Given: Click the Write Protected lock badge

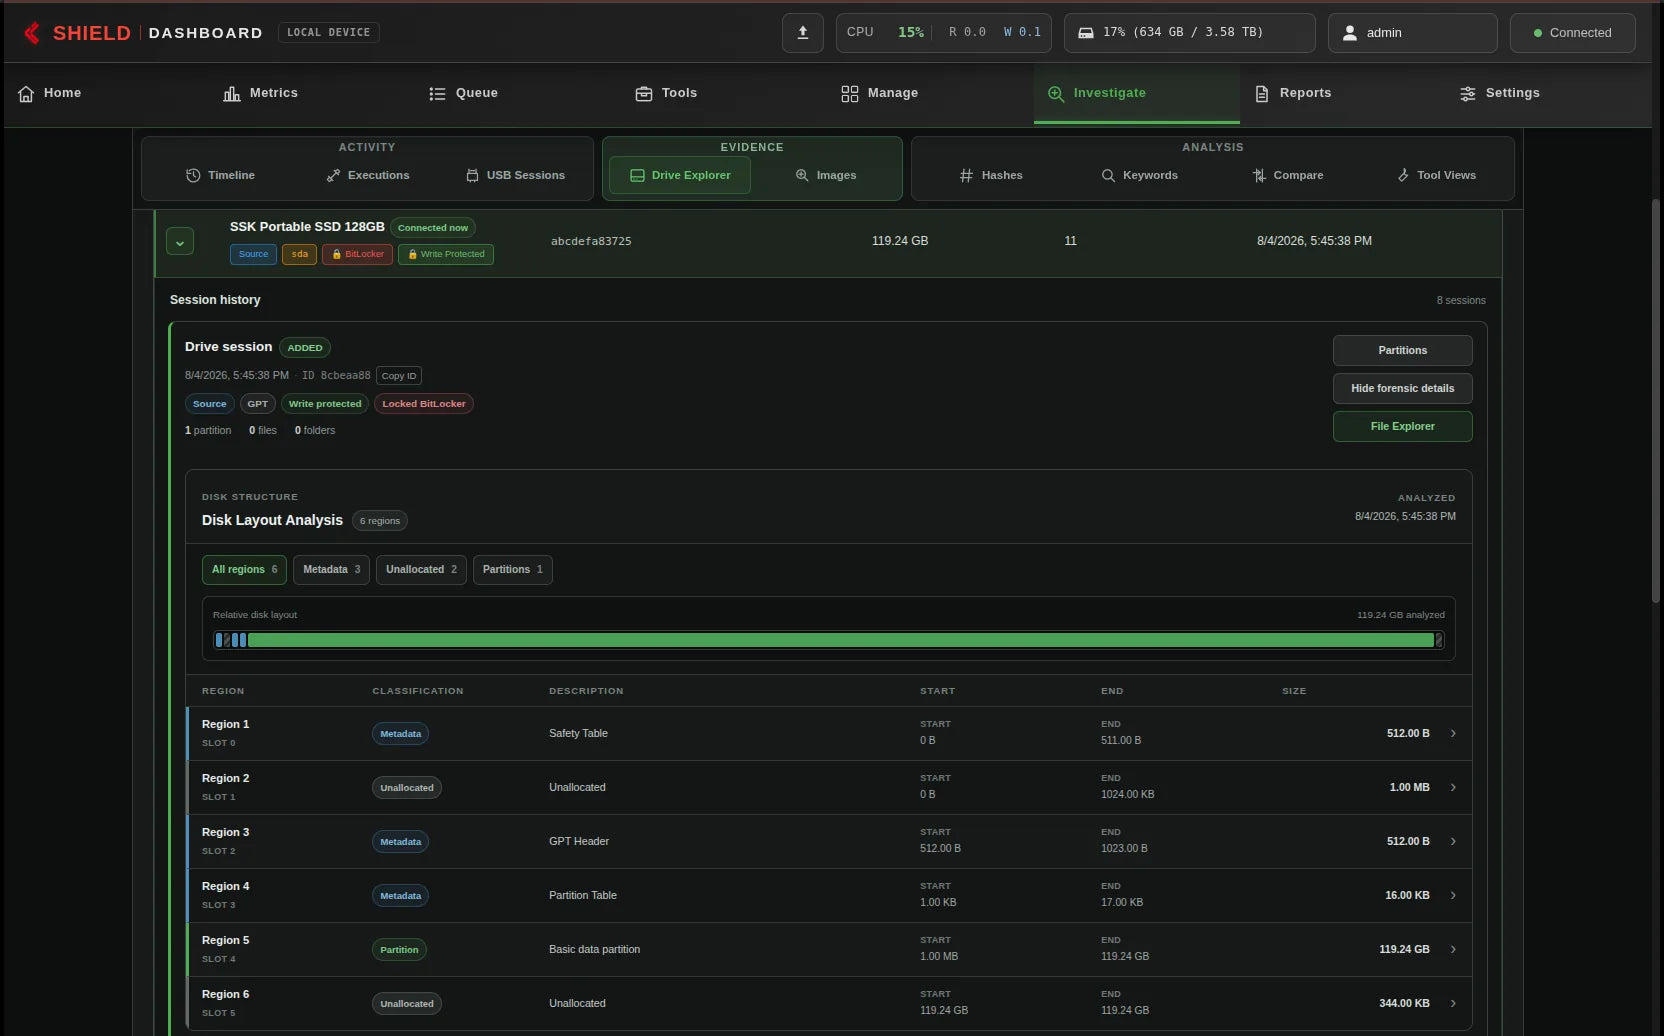Looking at the screenshot, I should pos(446,254).
